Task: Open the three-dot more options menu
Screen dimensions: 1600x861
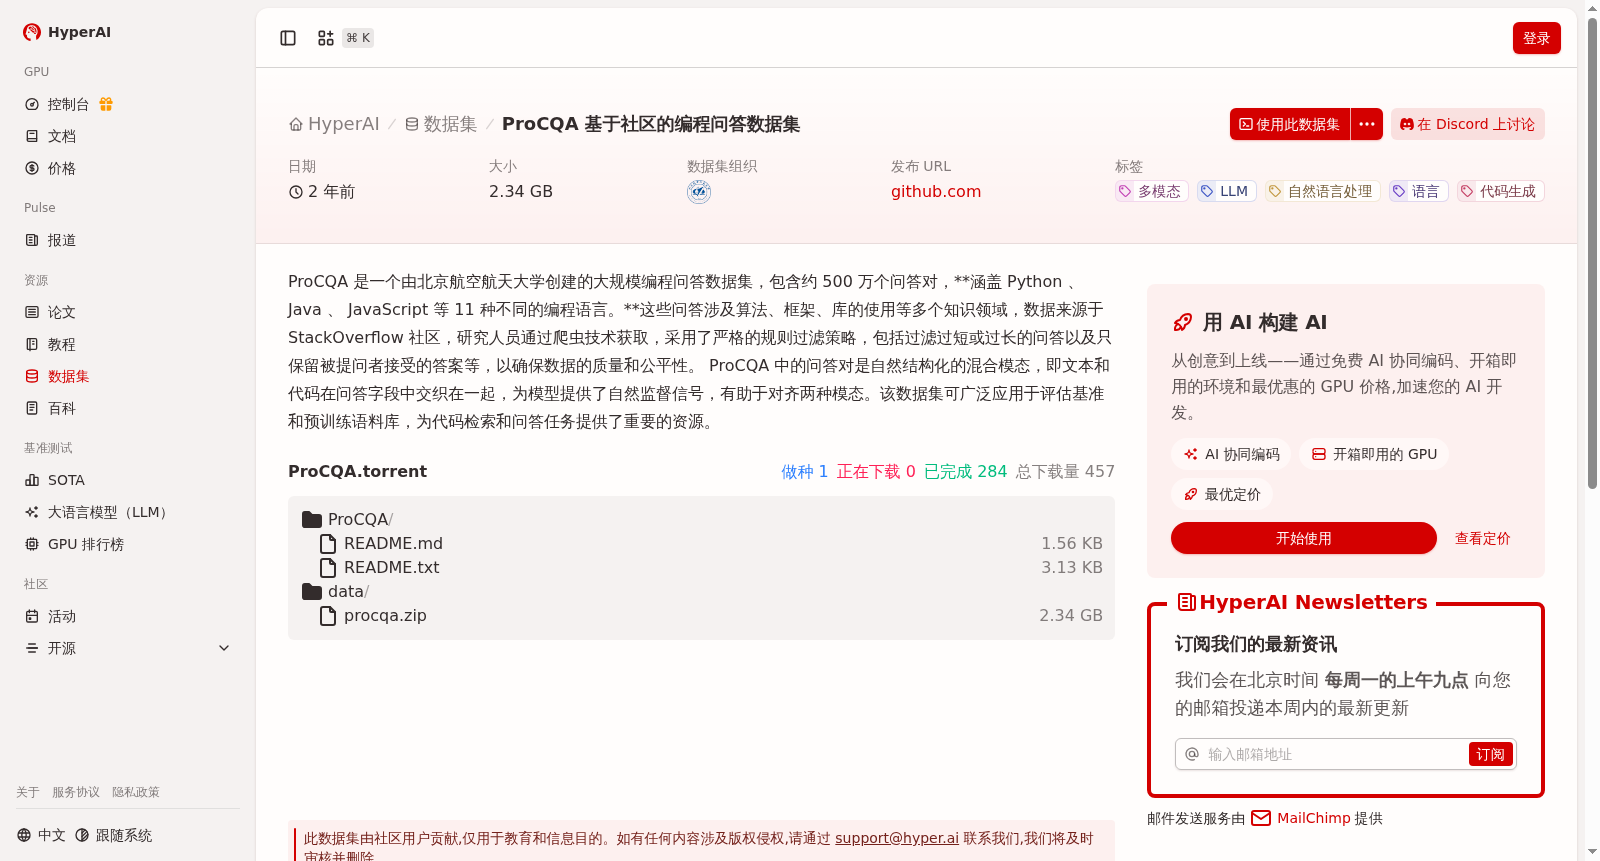Action: (x=1367, y=124)
